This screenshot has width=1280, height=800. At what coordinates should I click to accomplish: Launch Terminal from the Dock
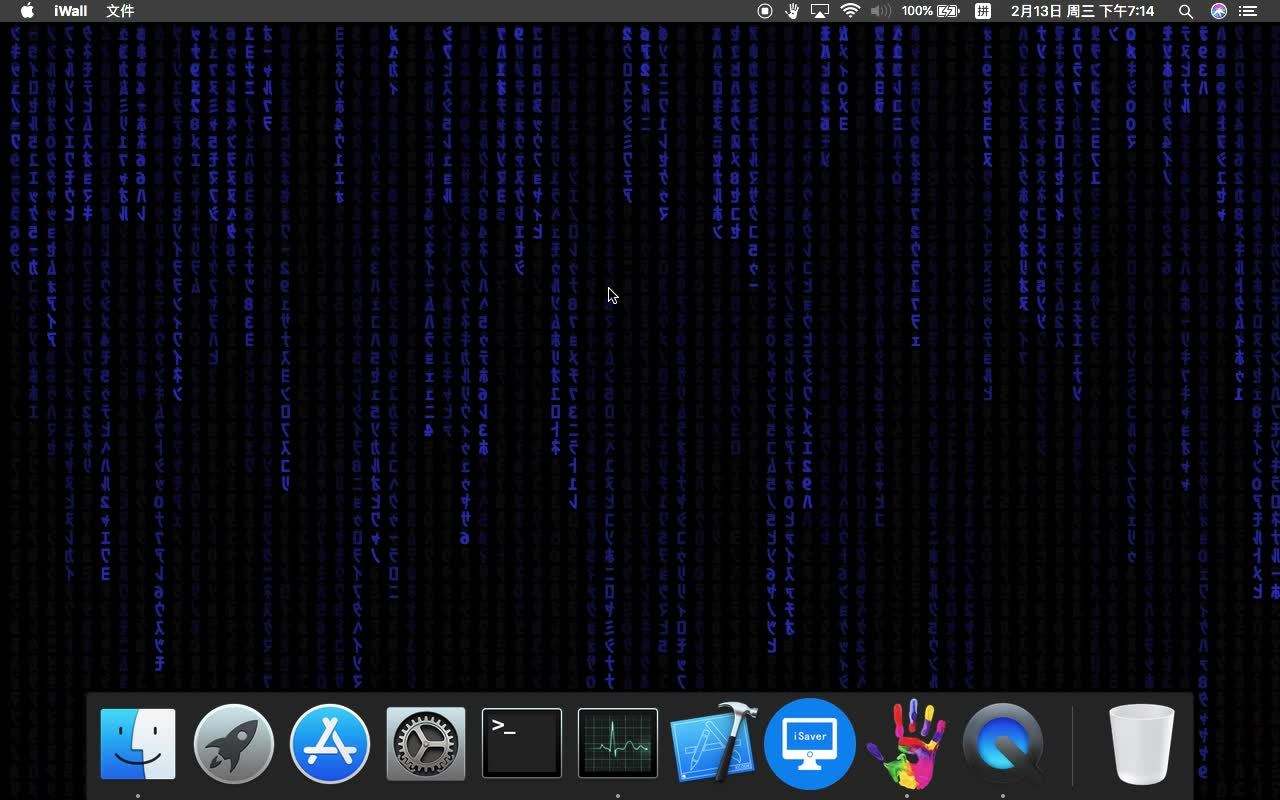[x=522, y=743]
